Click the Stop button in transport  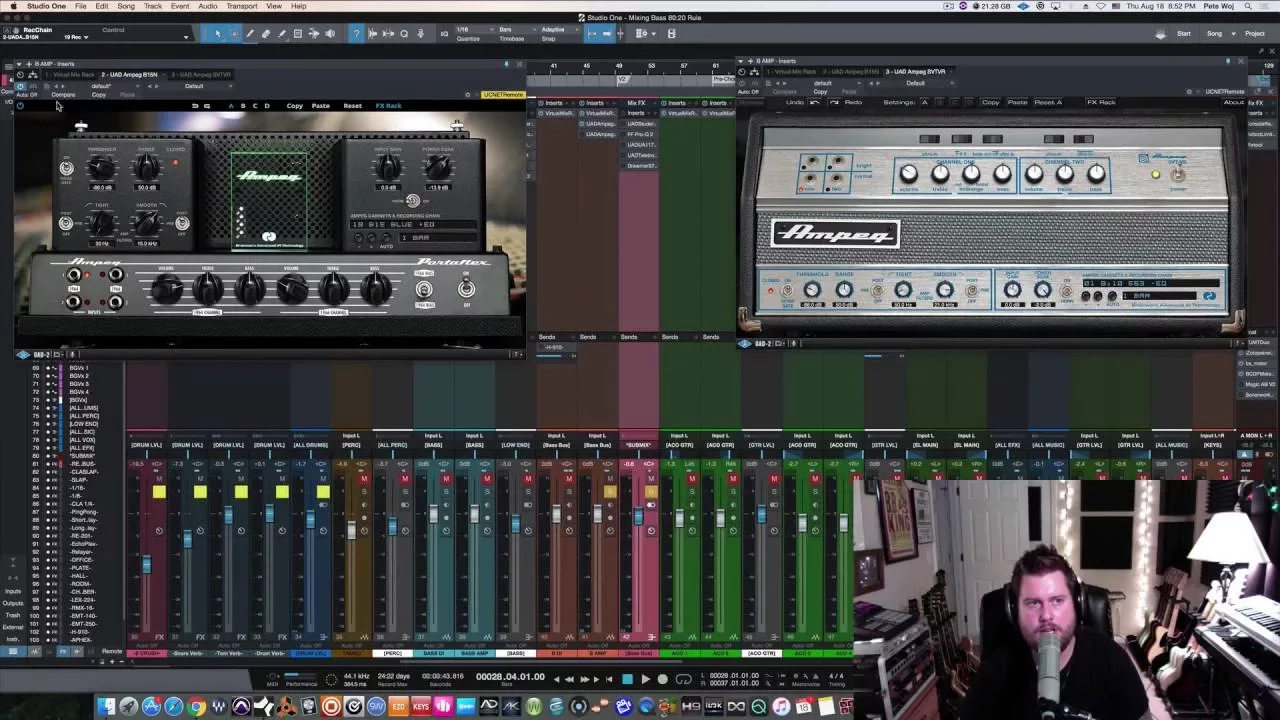click(628, 679)
